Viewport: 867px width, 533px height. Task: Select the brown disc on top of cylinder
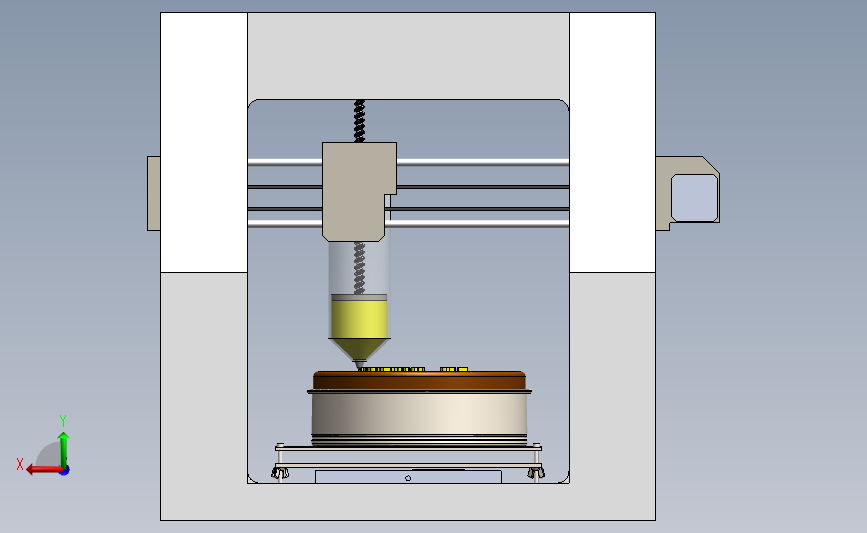click(x=419, y=380)
